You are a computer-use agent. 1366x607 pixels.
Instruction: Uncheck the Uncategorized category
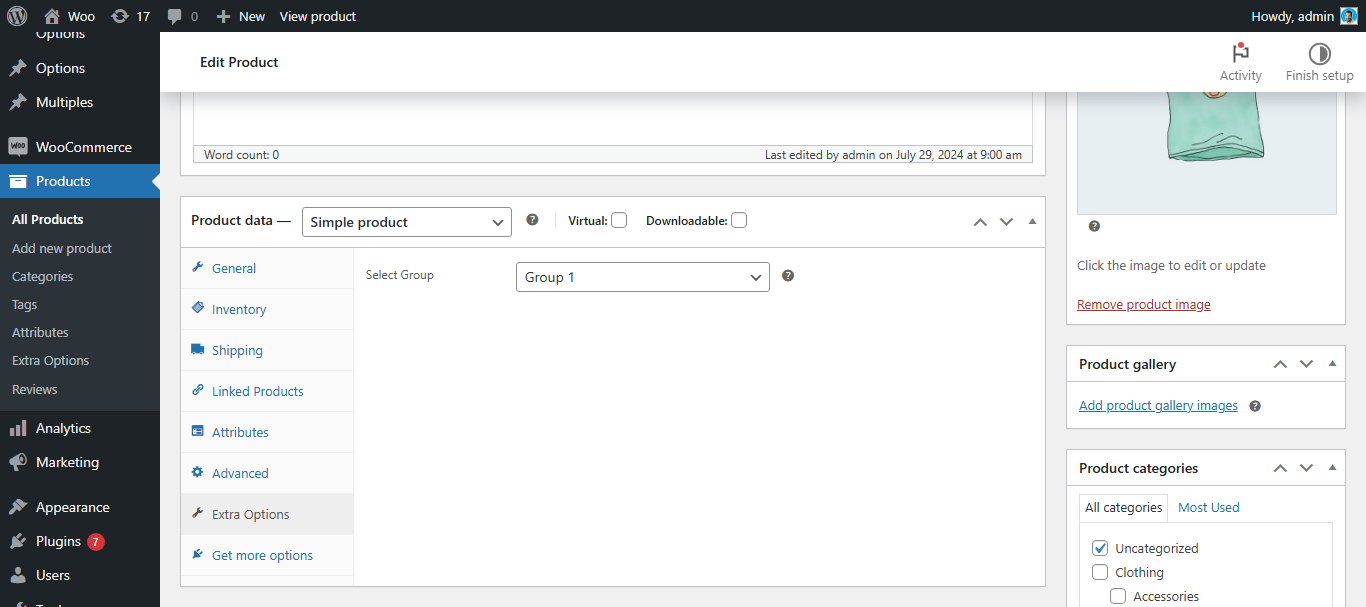tap(1100, 548)
